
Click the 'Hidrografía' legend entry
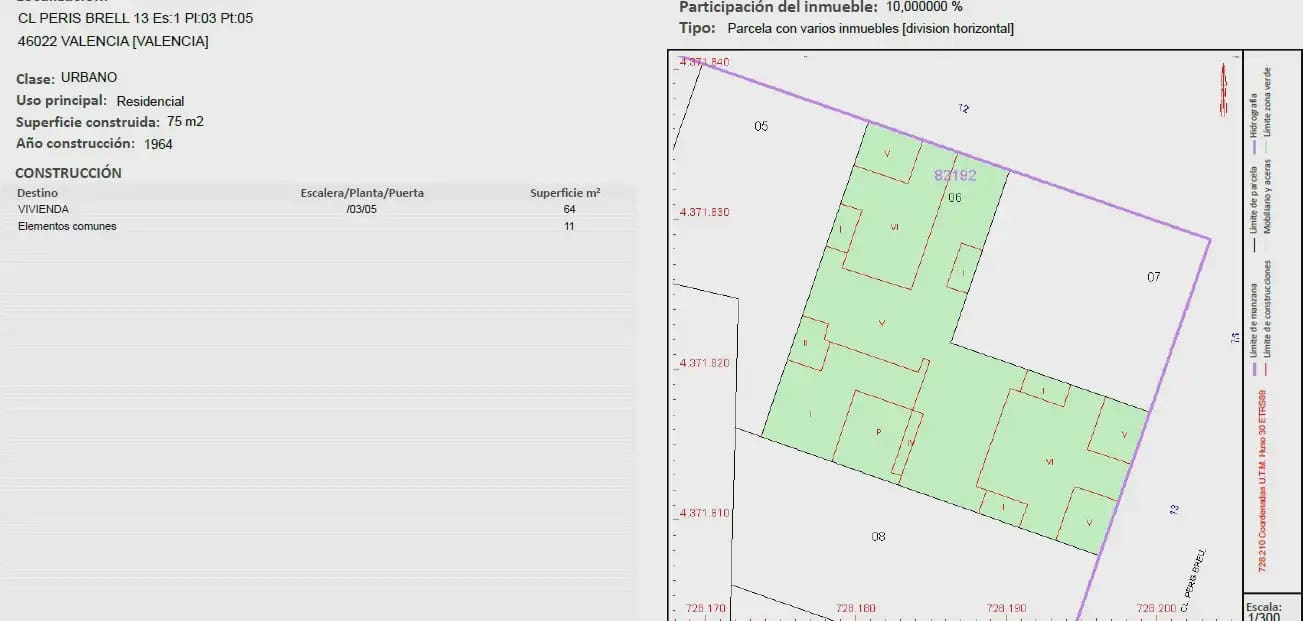pyautogui.click(x=1254, y=116)
